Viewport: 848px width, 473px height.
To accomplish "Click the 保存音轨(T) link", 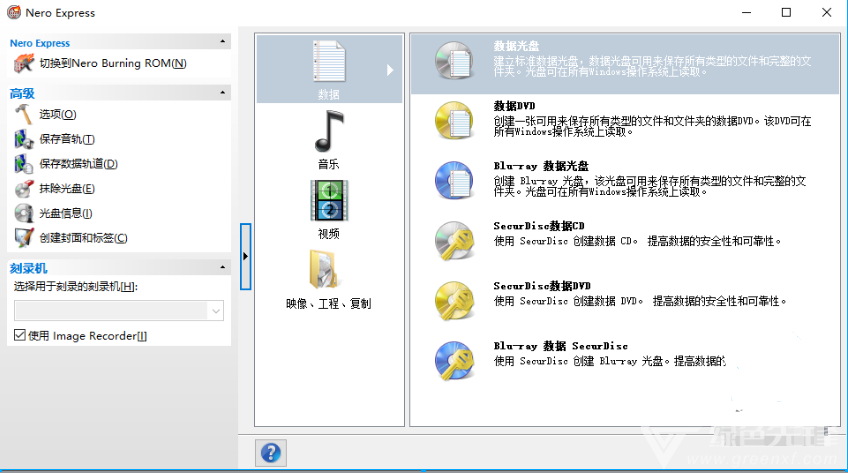I will tap(67, 139).
